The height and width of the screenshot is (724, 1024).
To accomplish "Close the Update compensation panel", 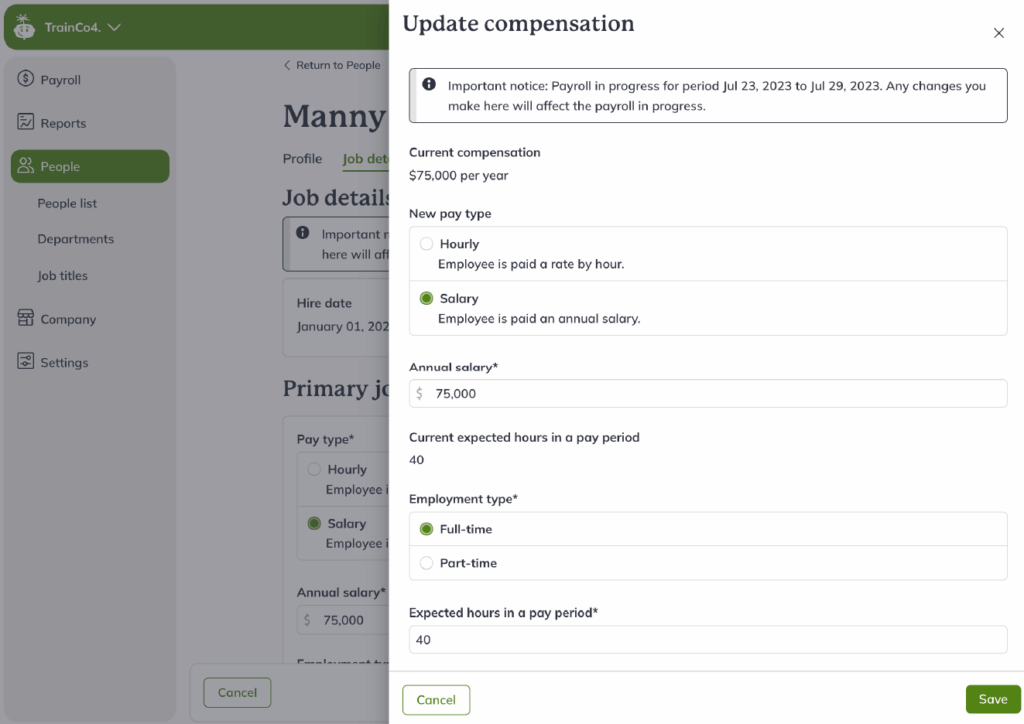I will [999, 33].
